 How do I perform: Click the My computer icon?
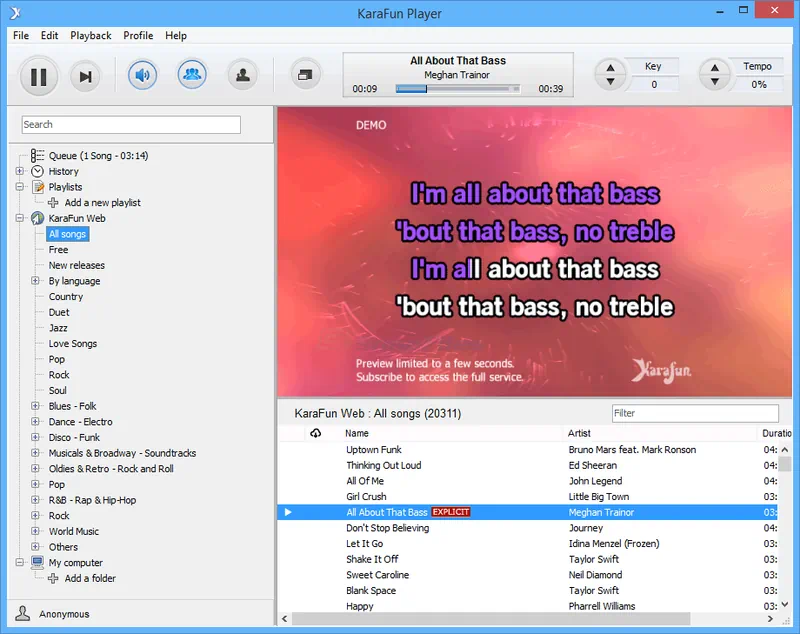pyautogui.click(x=37, y=563)
